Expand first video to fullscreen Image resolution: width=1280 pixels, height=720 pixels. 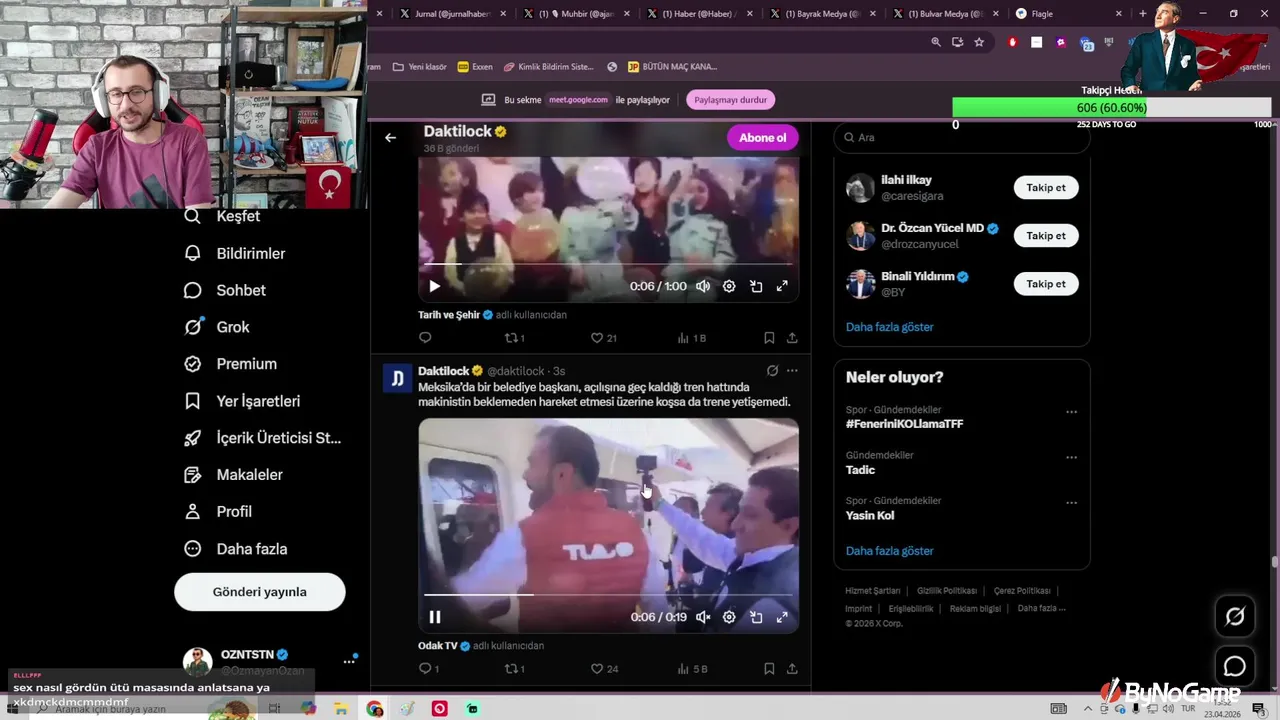(x=782, y=286)
